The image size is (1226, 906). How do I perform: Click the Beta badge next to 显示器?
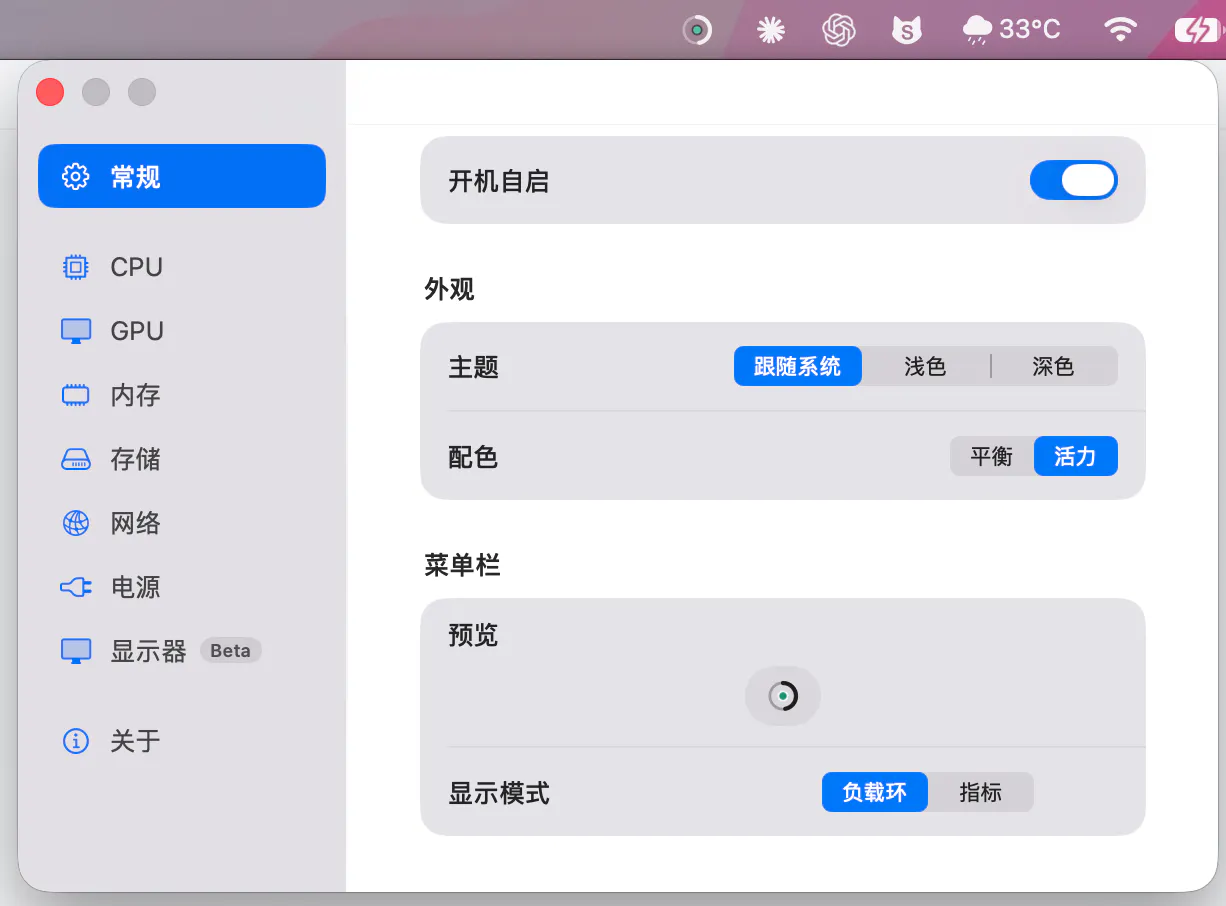pyautogui.click(x=231, y=651)
